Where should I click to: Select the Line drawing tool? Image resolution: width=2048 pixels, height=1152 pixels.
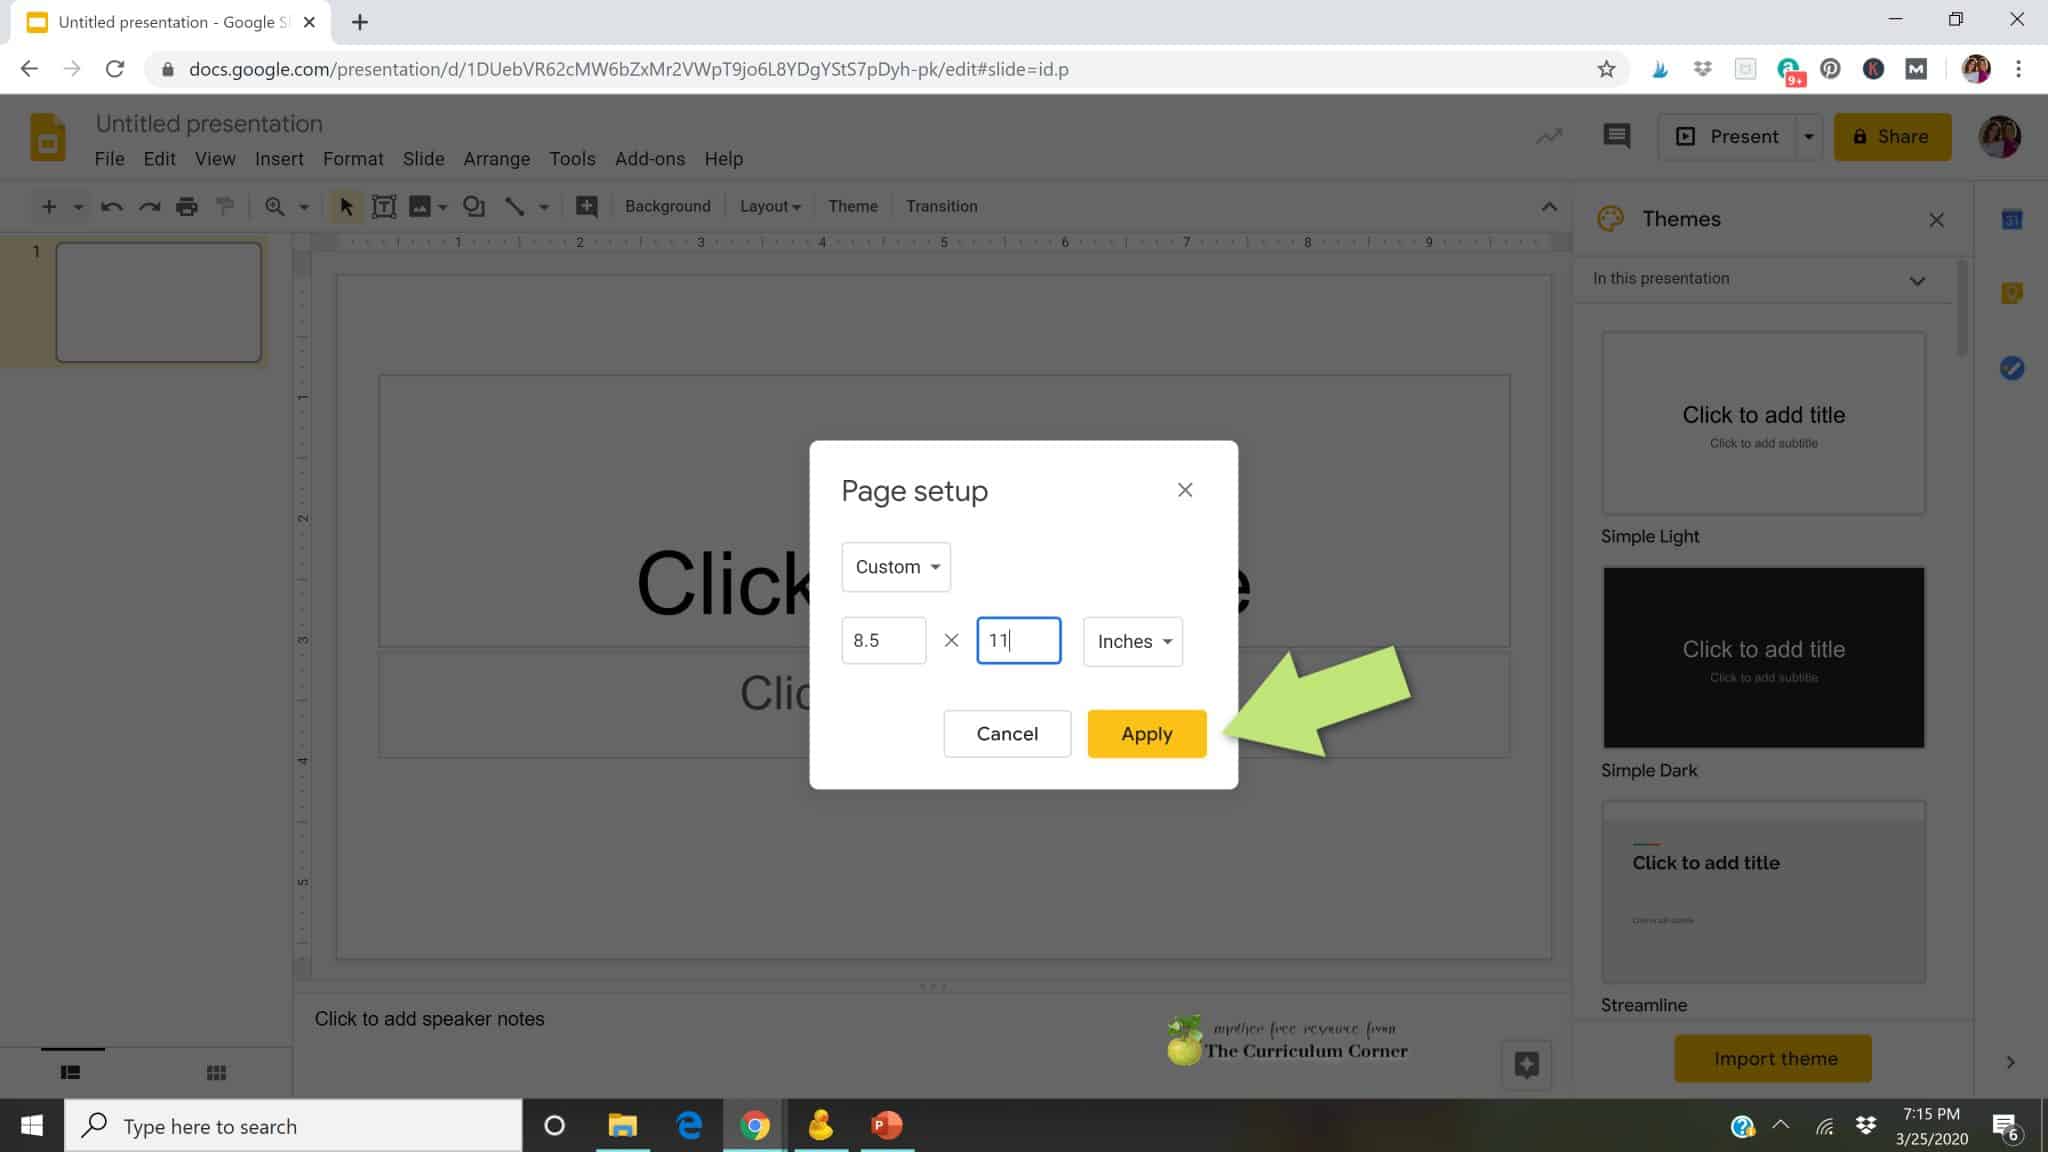pos(515,206)
